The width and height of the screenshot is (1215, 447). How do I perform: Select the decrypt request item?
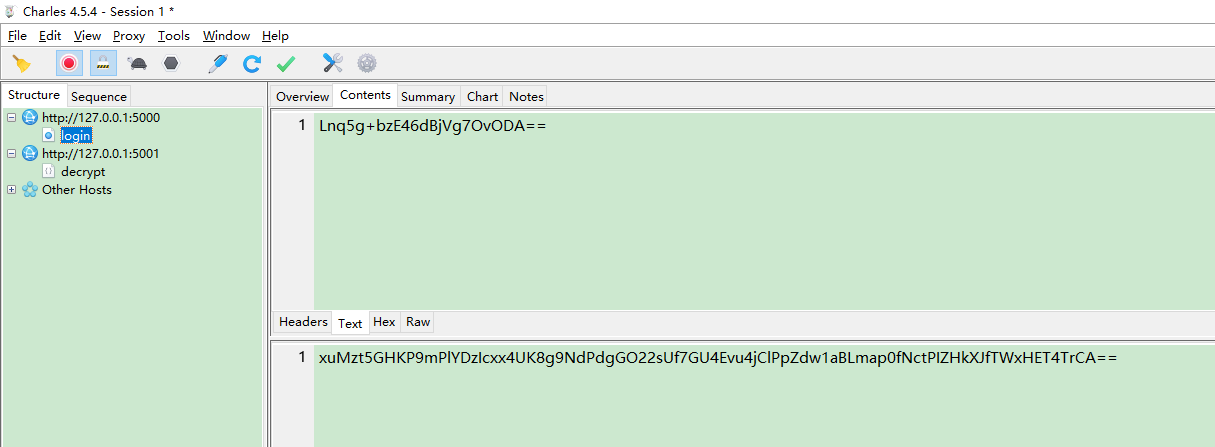coord(83,171)
